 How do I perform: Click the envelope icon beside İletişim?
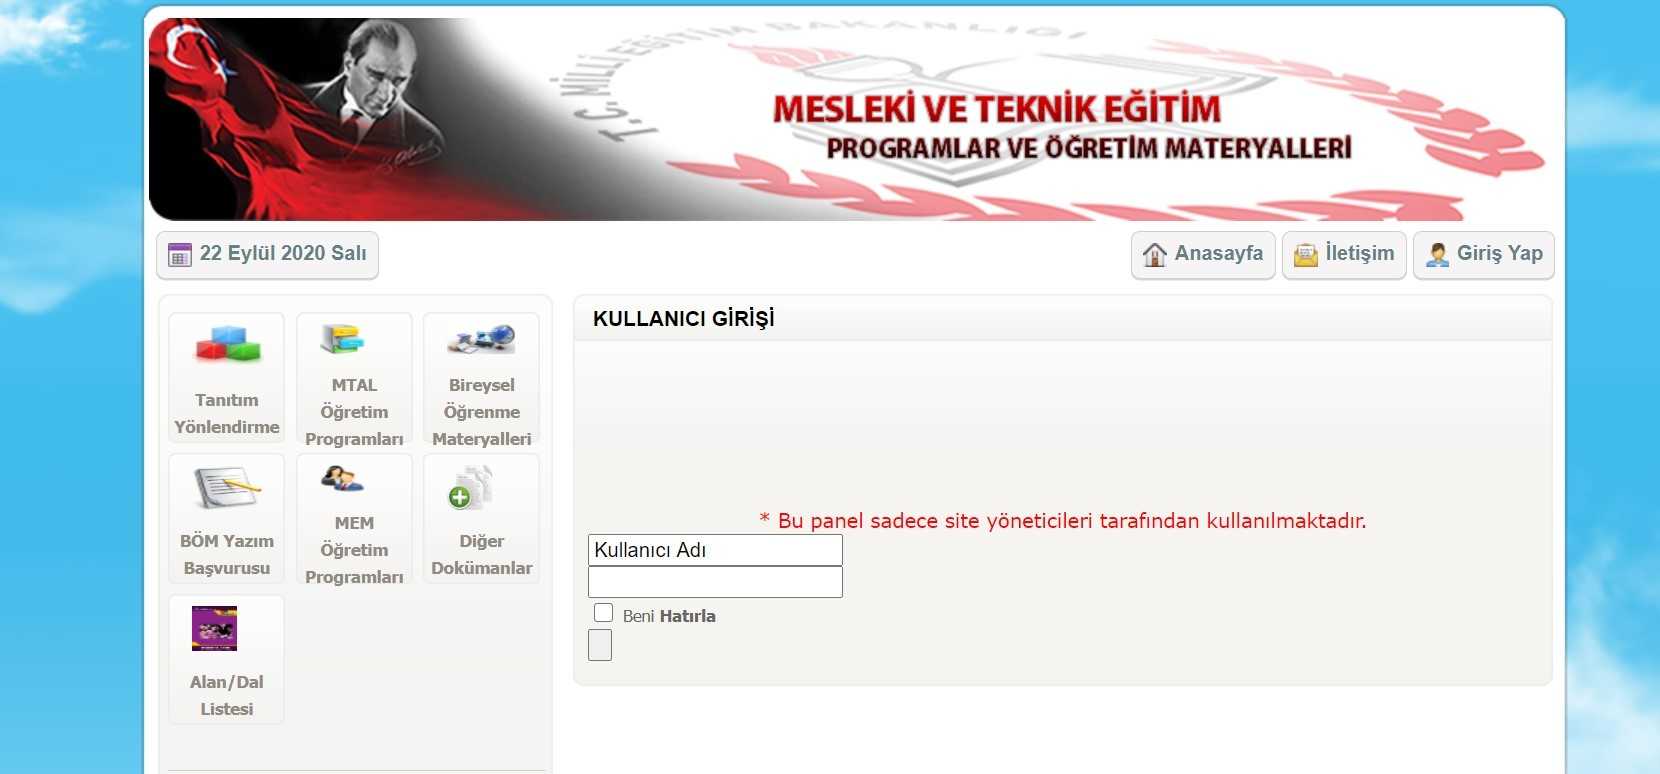1306,254
